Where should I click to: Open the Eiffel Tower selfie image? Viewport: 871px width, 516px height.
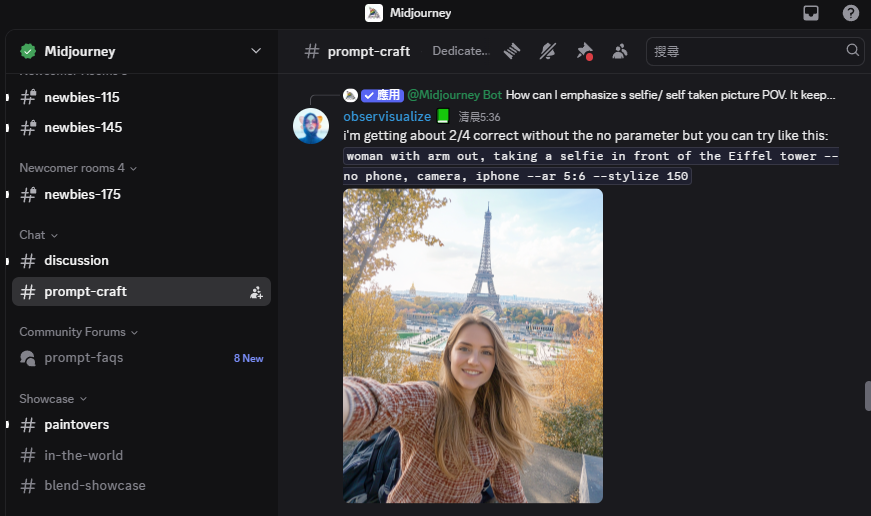(x=473, y=345)
